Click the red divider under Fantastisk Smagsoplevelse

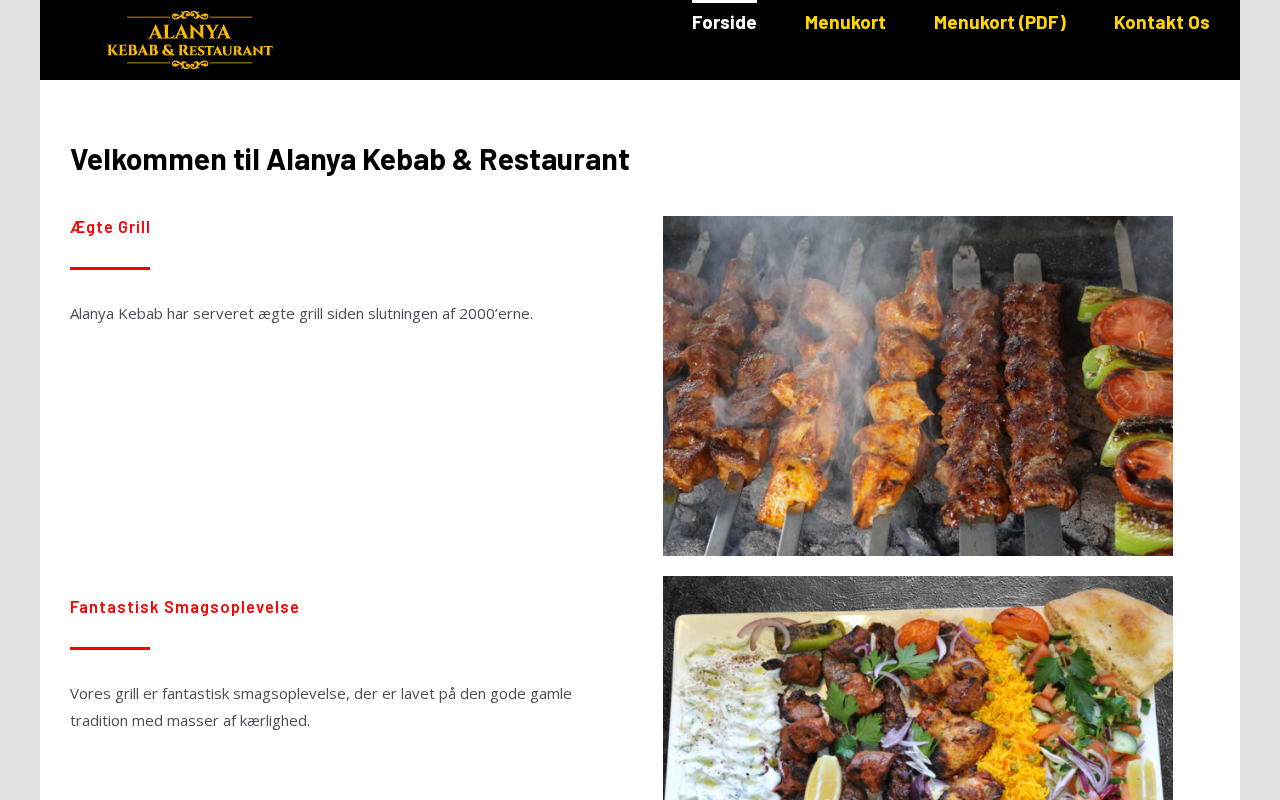click(110, 648)
